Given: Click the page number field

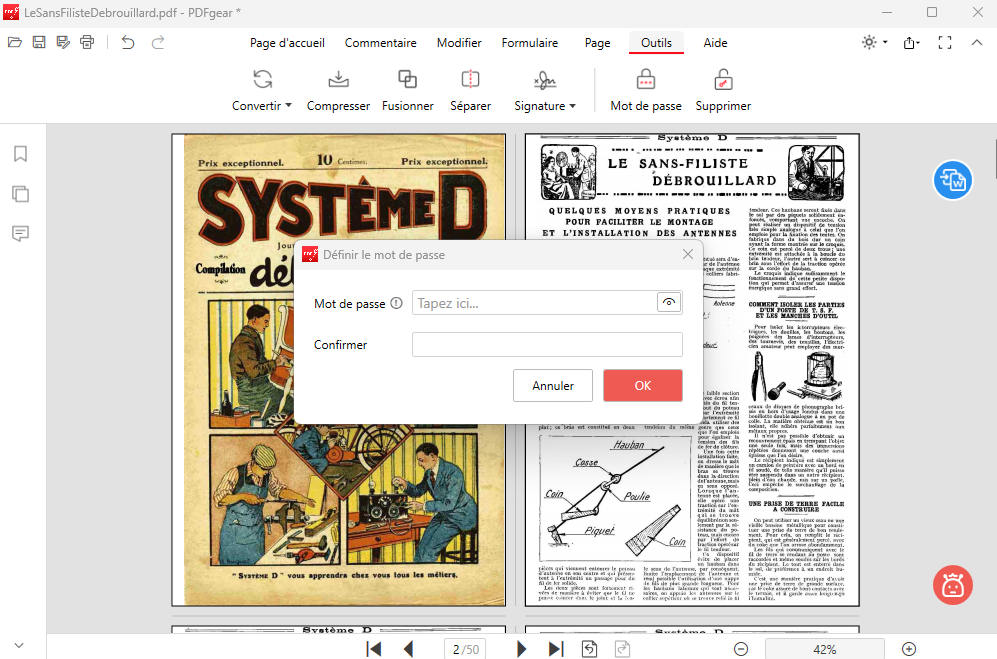Looking at the screenshot, I should [465, 649].
